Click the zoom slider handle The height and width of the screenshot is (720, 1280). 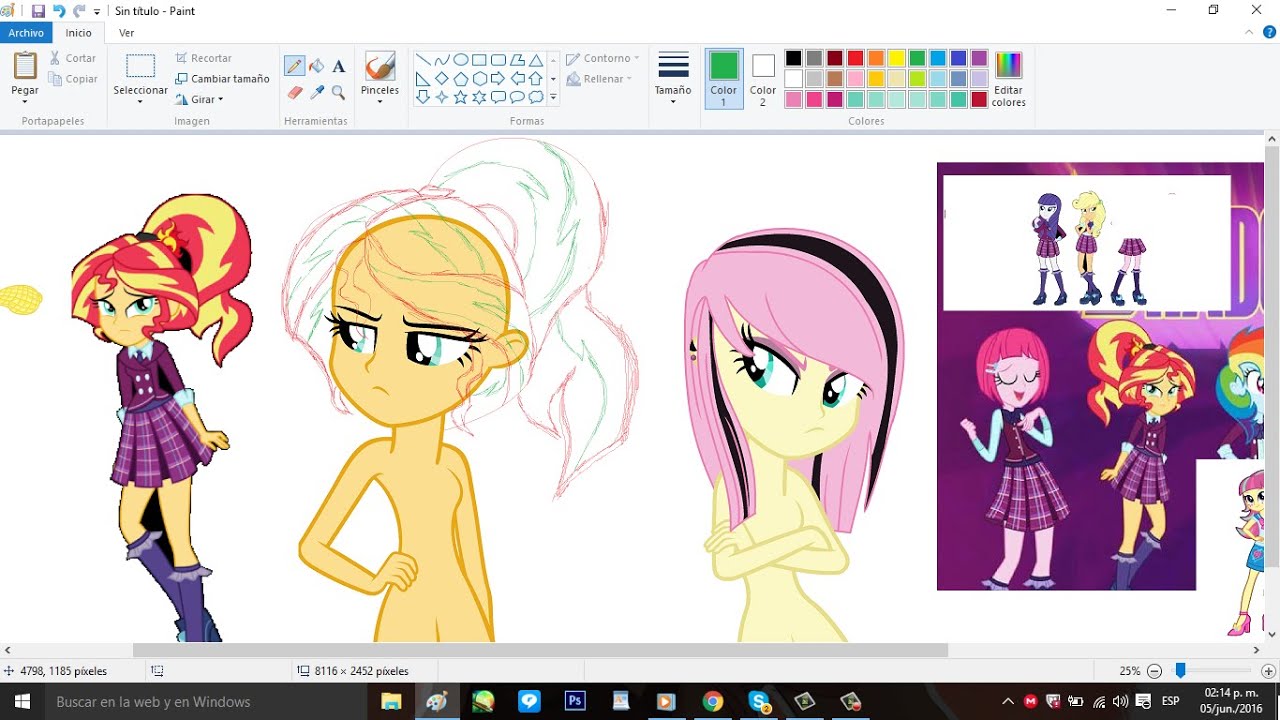coord(1180,671)
